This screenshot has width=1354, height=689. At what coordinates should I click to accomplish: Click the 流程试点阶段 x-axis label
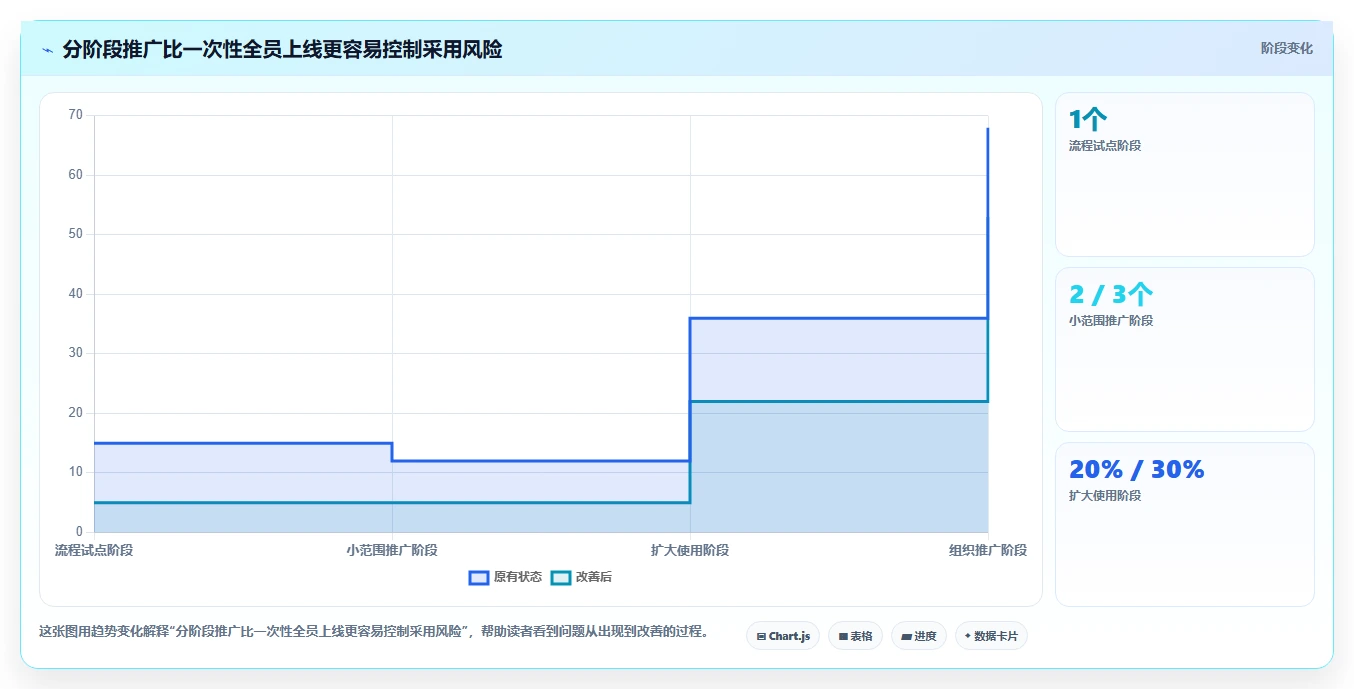pyautogui.click(x=94, y=550)
